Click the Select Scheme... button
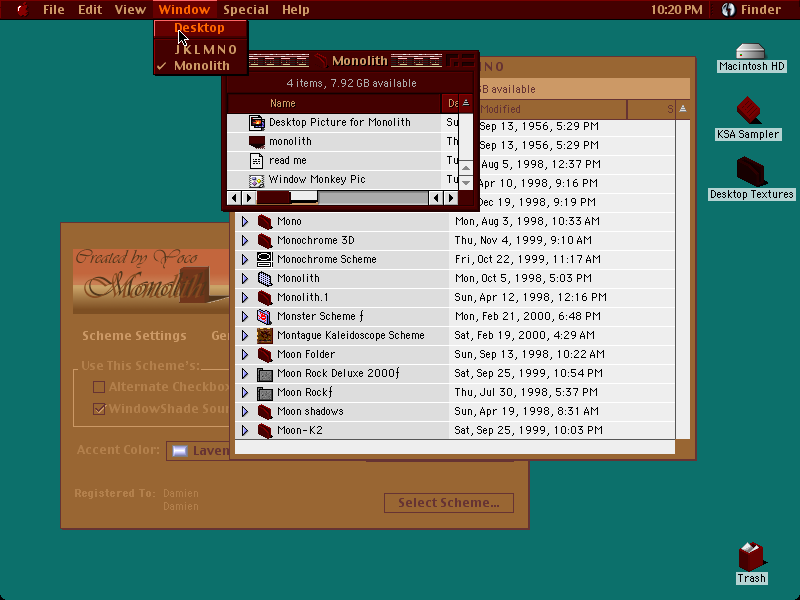The height and width of the screenshot is (600, 800). [448, 503]
